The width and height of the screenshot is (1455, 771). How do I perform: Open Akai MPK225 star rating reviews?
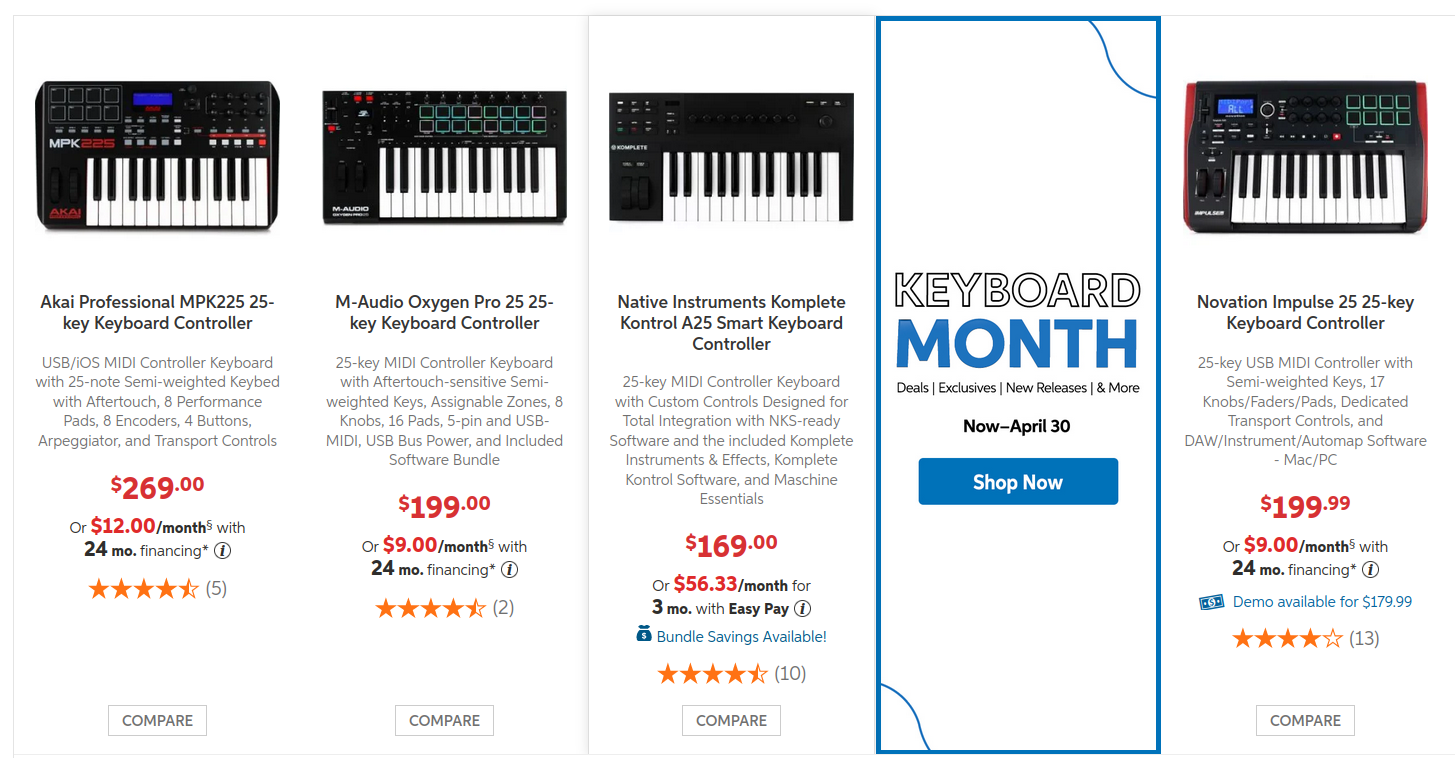pyautogui.click(x=158, y=589)
